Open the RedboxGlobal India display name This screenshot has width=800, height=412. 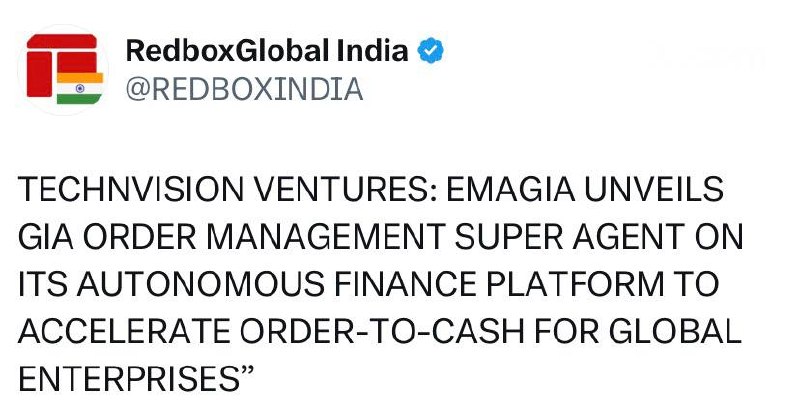tap(267, 52)
